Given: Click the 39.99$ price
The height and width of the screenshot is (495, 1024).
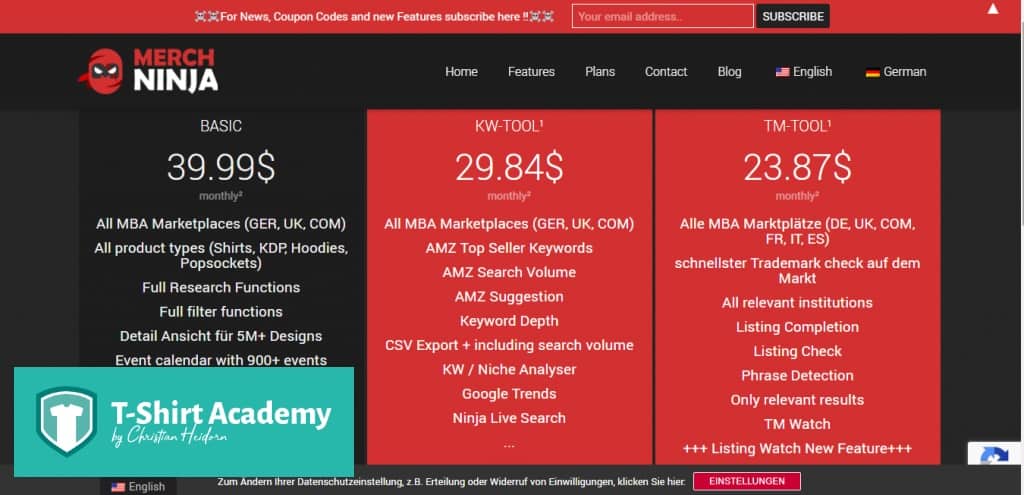Looking at the screenshot, I should [x=221, y=167].
